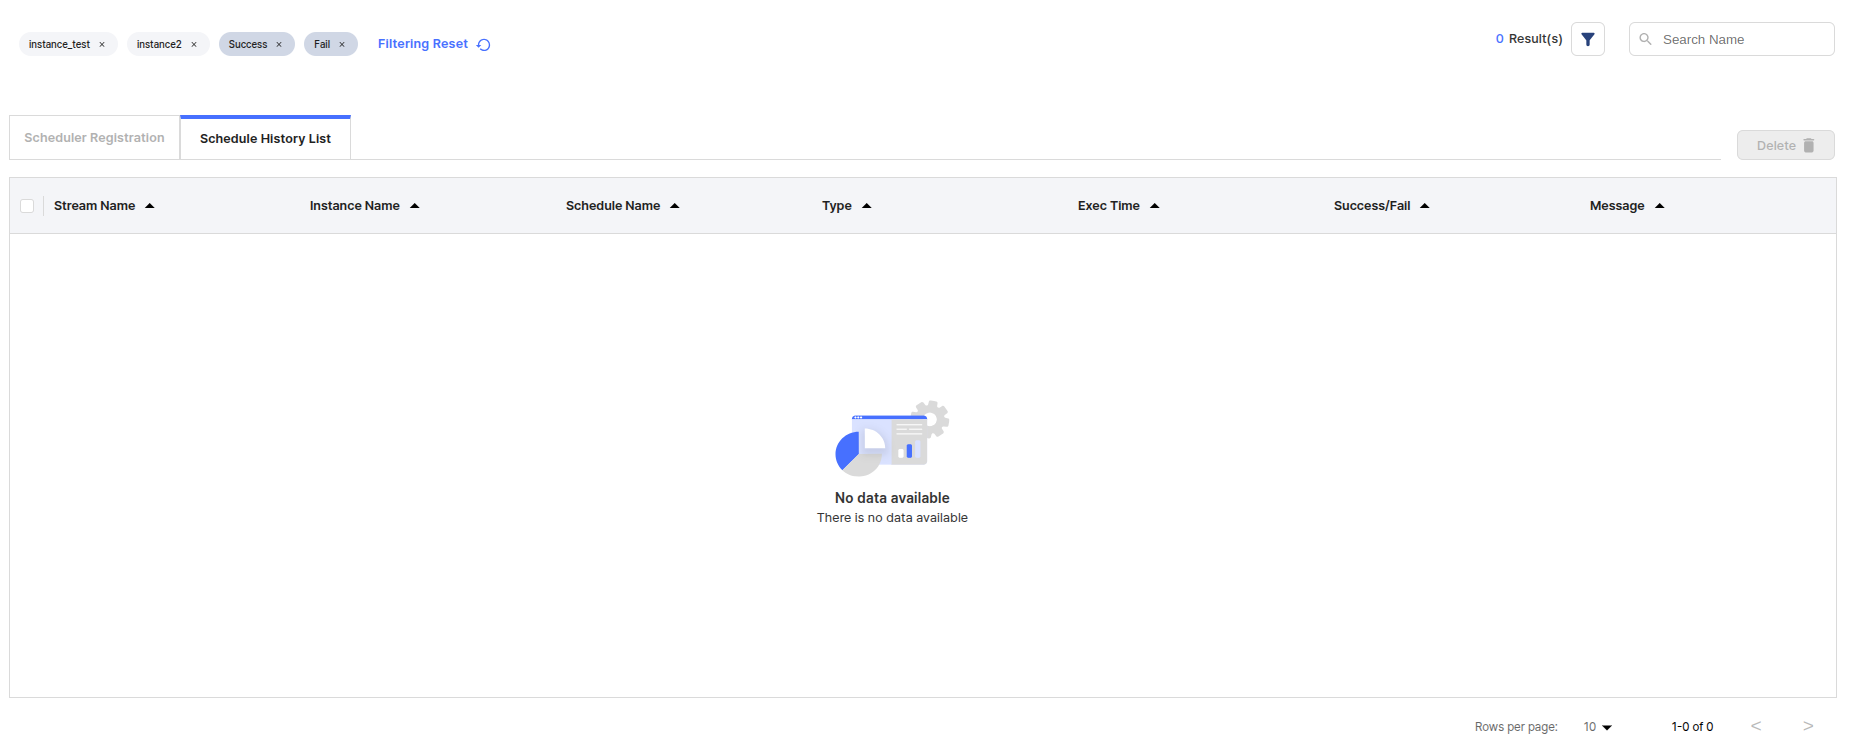The width and height of the screenshot is (1849, 755).
Task: Click the Filtering Reset refresh icon
Action: pyautogui.click(x=484, y=45)
